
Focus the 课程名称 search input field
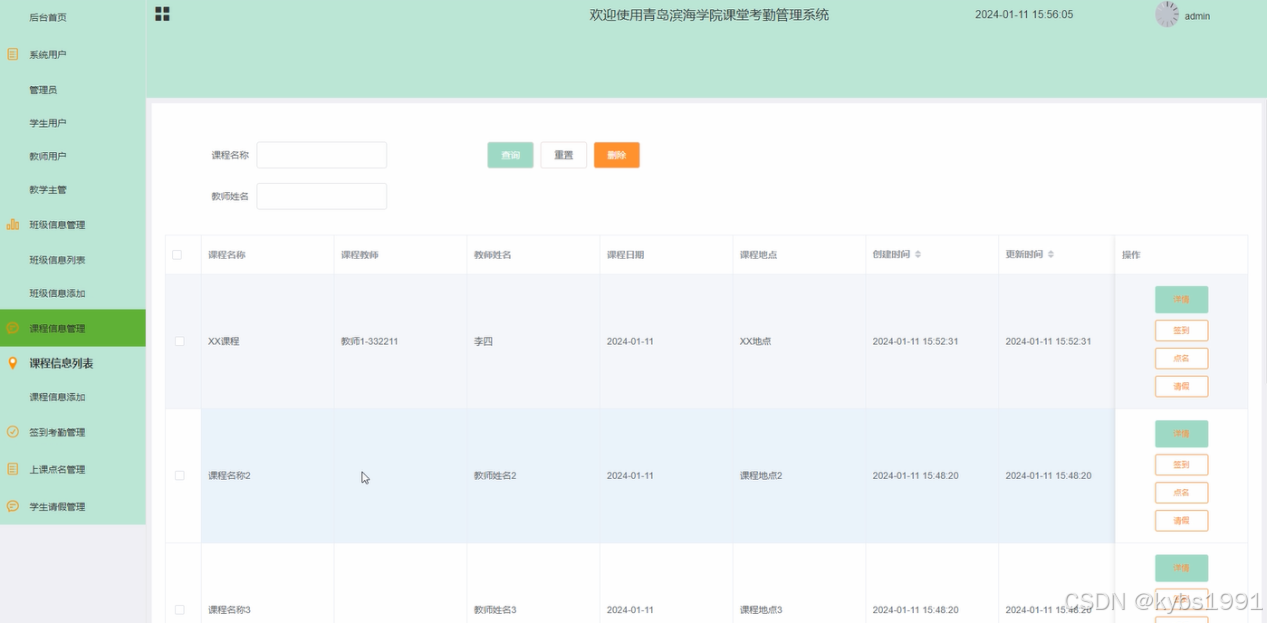coord(322,155)
